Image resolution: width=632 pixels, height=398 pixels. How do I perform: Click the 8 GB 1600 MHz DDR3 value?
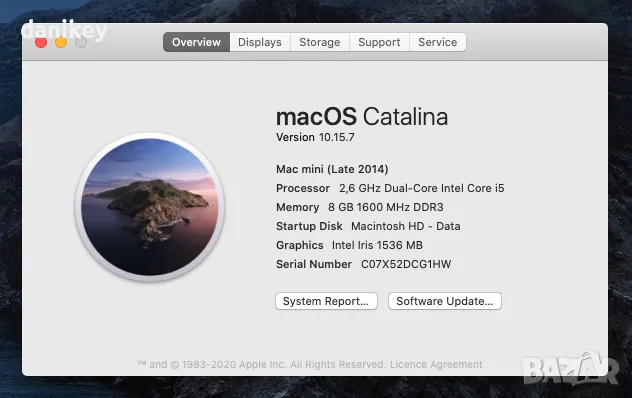click(x=386, y=207)
